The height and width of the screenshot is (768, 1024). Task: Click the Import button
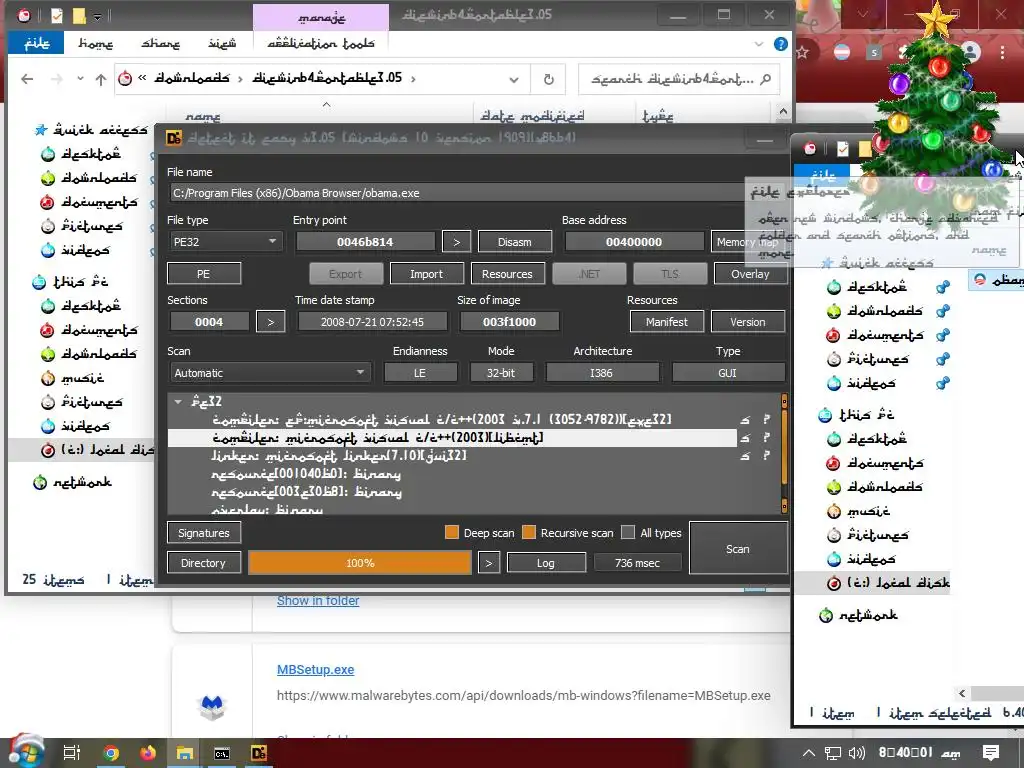[x=426, y=274]
